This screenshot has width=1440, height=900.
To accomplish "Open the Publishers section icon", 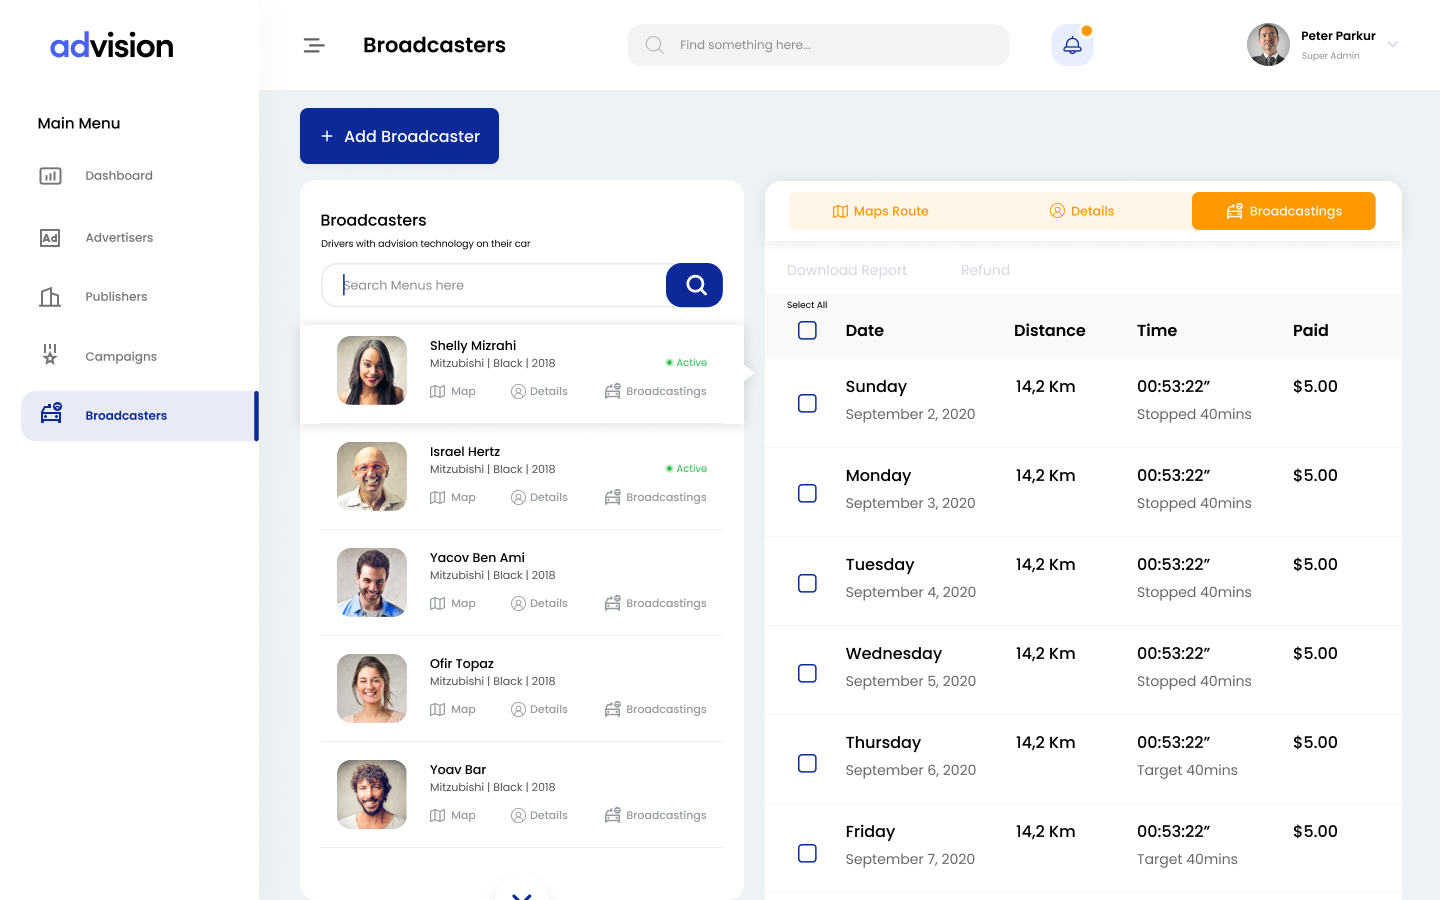I will (50, 296).
